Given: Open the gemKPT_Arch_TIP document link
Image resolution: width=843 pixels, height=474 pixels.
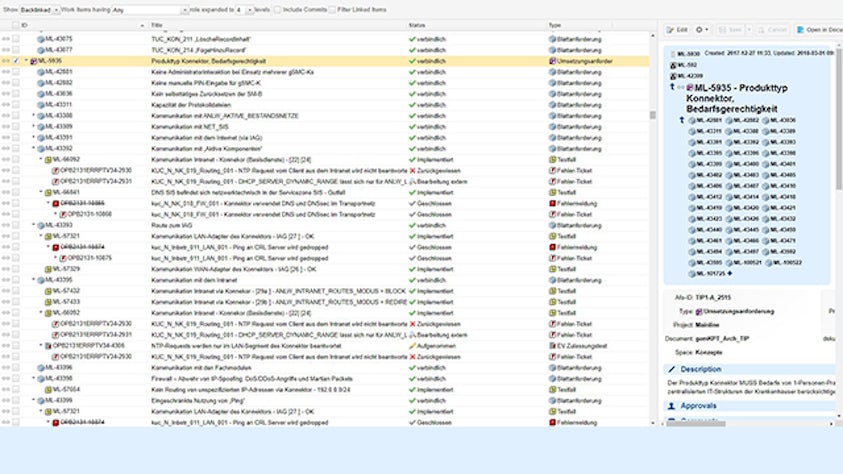Looking at the screenshot, I should pos(723,339).
